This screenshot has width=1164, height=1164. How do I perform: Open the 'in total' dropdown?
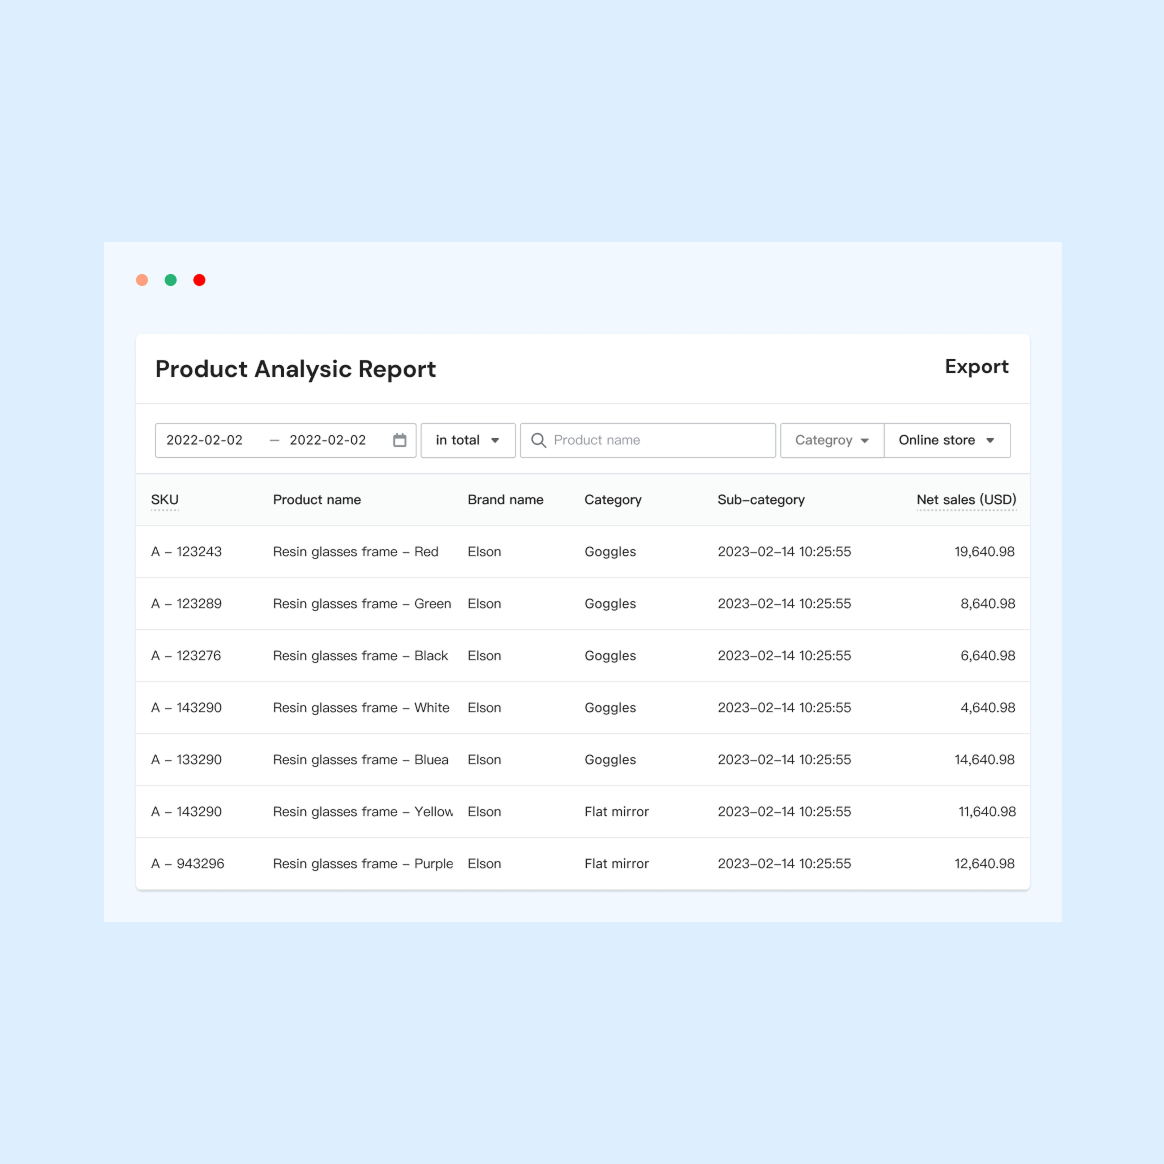tap(468, 440)
